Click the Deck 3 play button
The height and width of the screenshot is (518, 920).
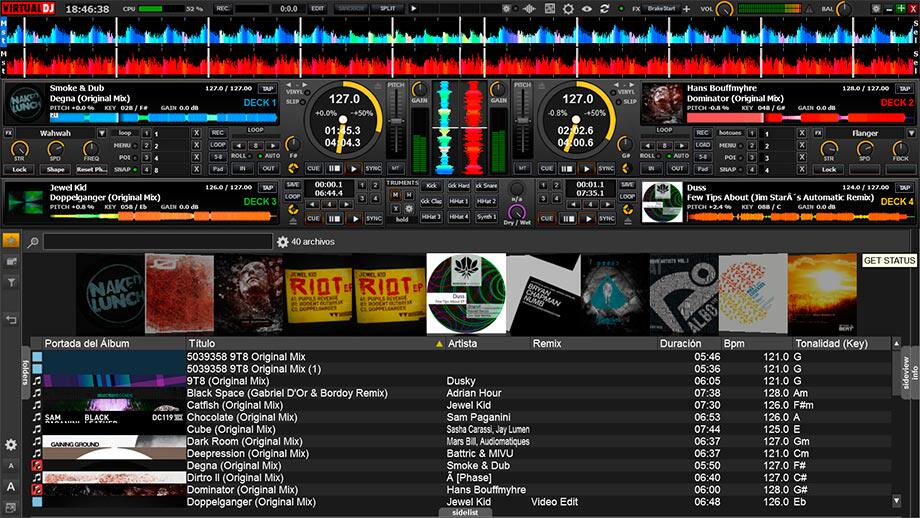pos(354,218)
